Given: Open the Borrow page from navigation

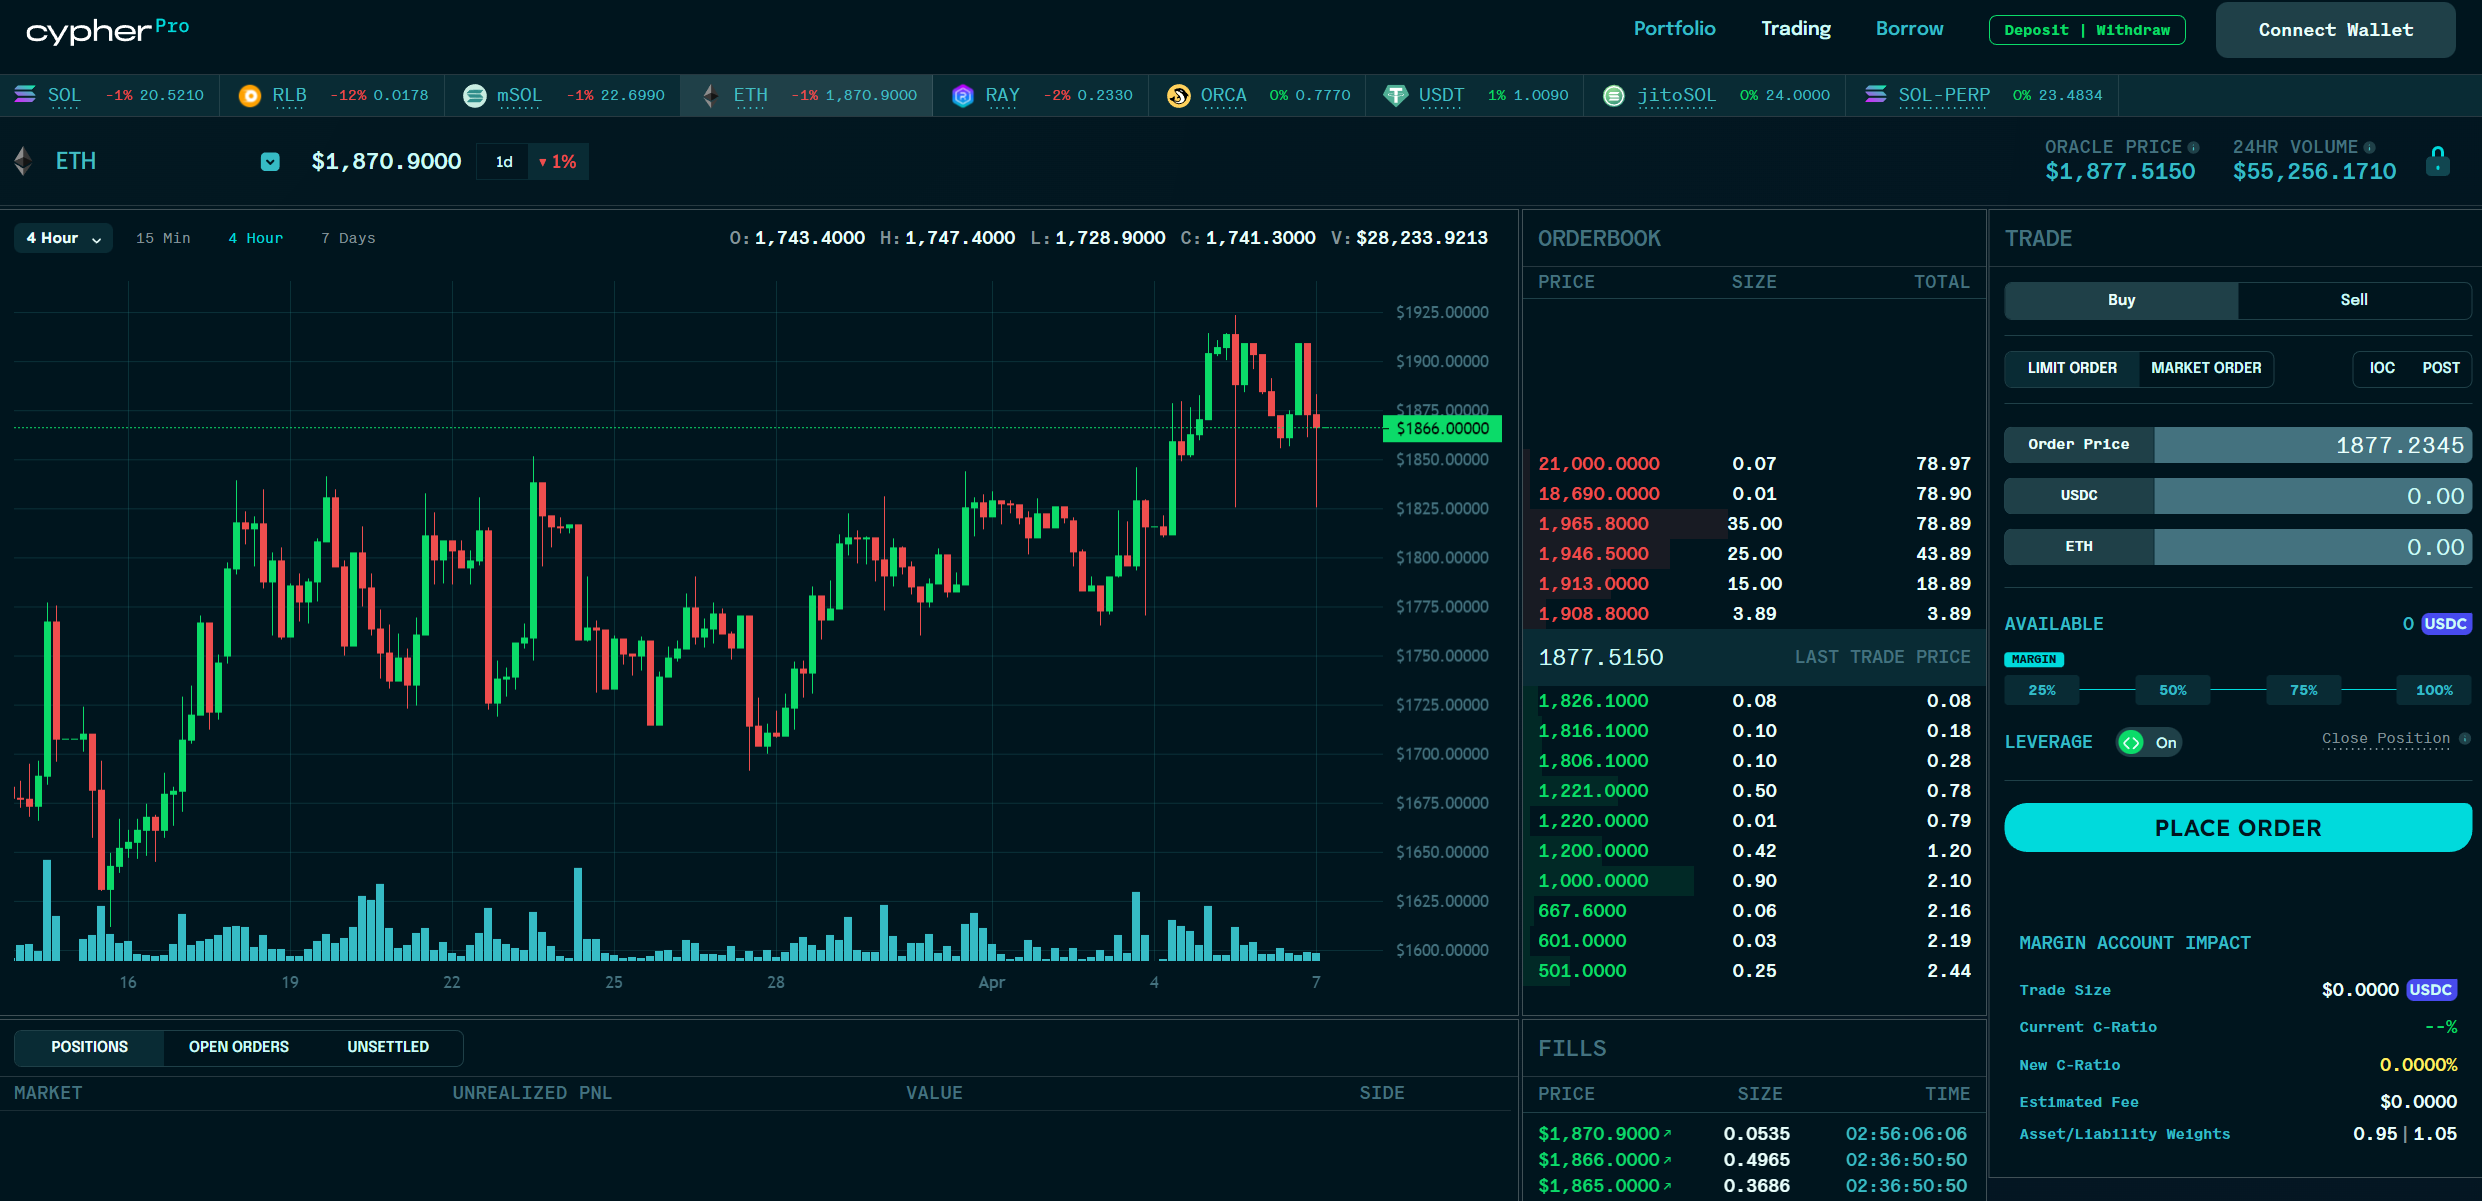Looking at the screenshot, I should click(1909, 29).
